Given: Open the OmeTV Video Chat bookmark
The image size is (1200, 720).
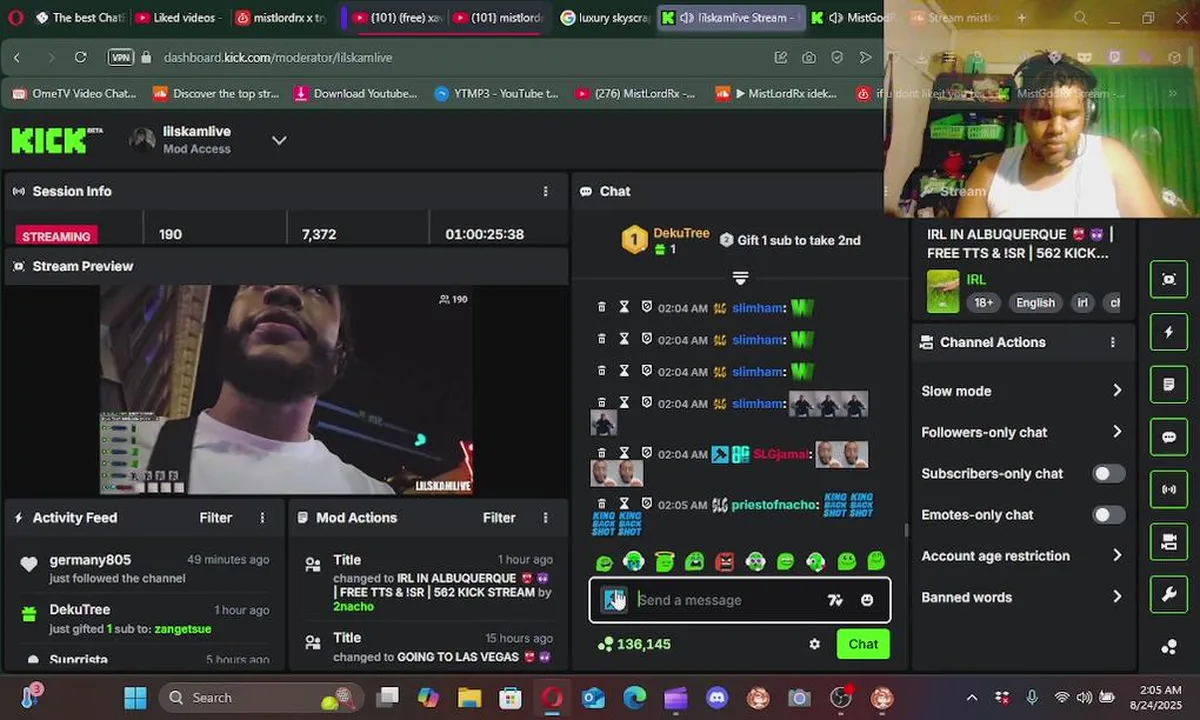Looking at the screenshot, I should point(74,94).
